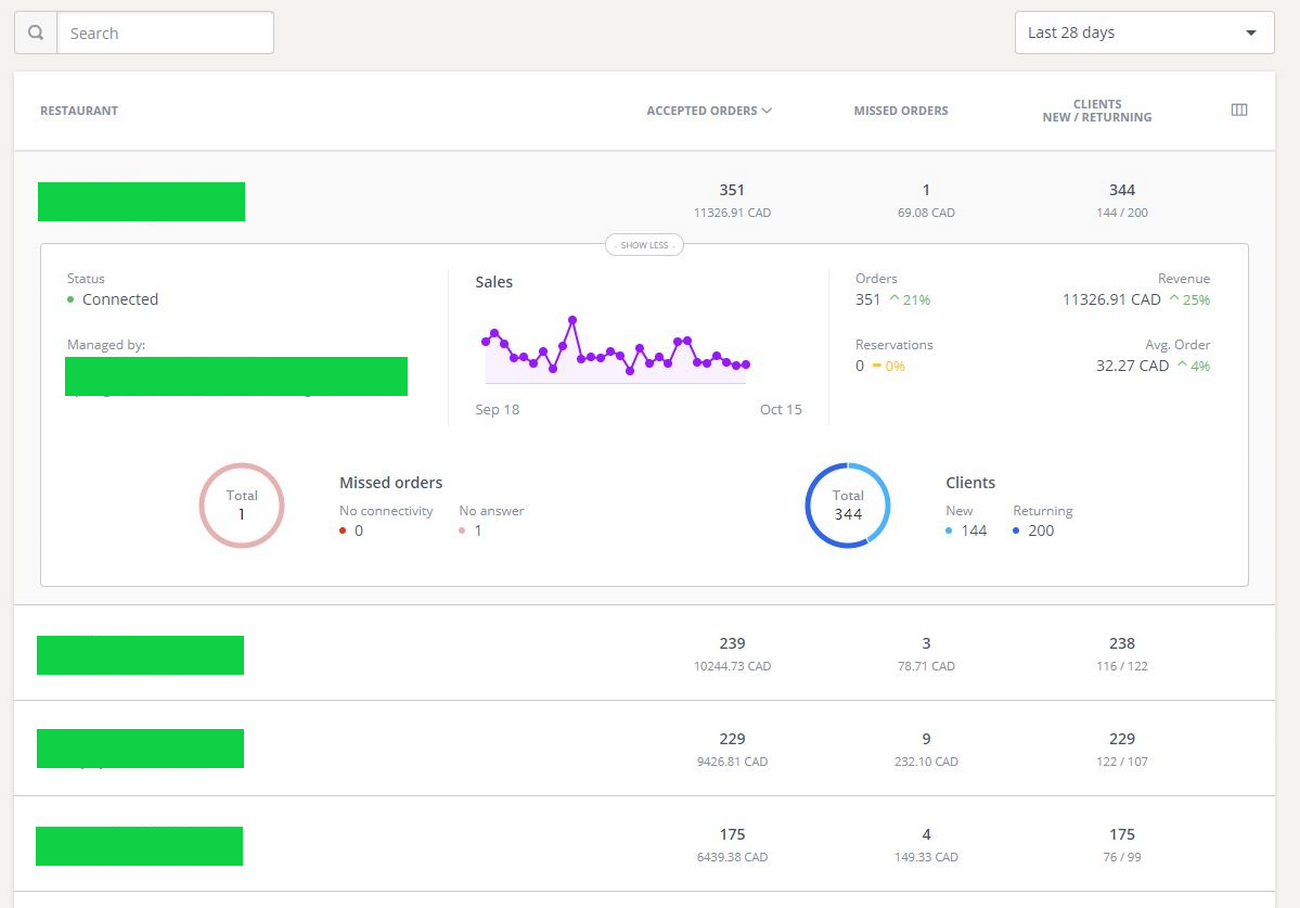Click the missed orders total donut chart
This screenshot has width=1300, height=908.
(242, 505)
